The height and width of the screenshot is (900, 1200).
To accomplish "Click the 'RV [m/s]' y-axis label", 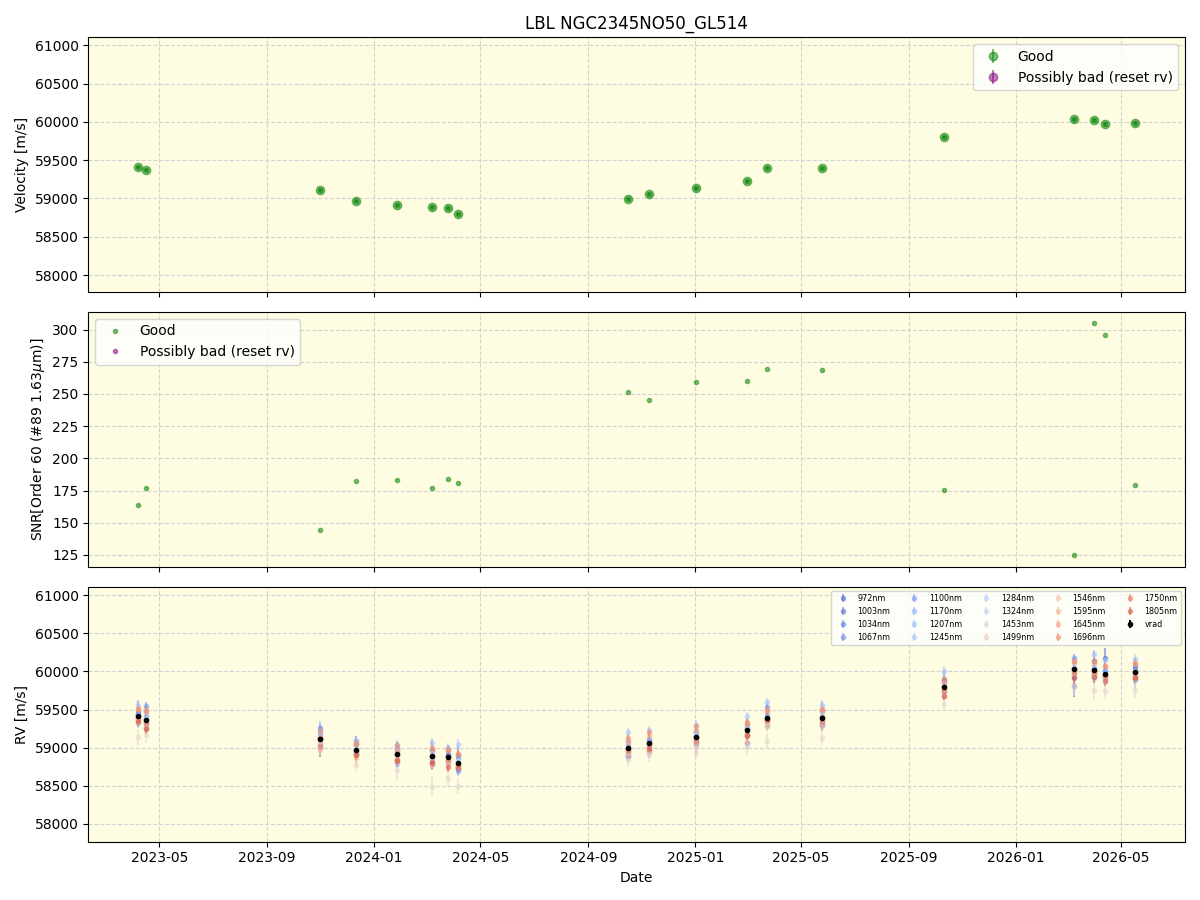I will (x=21, y=715).
